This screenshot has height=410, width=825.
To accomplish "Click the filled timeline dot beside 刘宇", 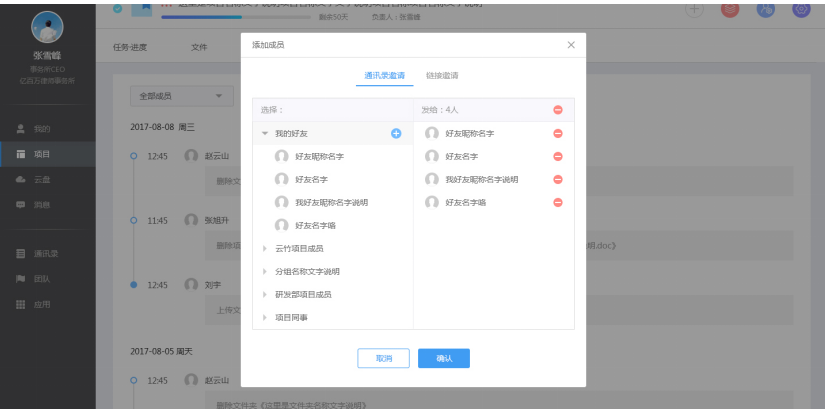I will pos(134,285).
